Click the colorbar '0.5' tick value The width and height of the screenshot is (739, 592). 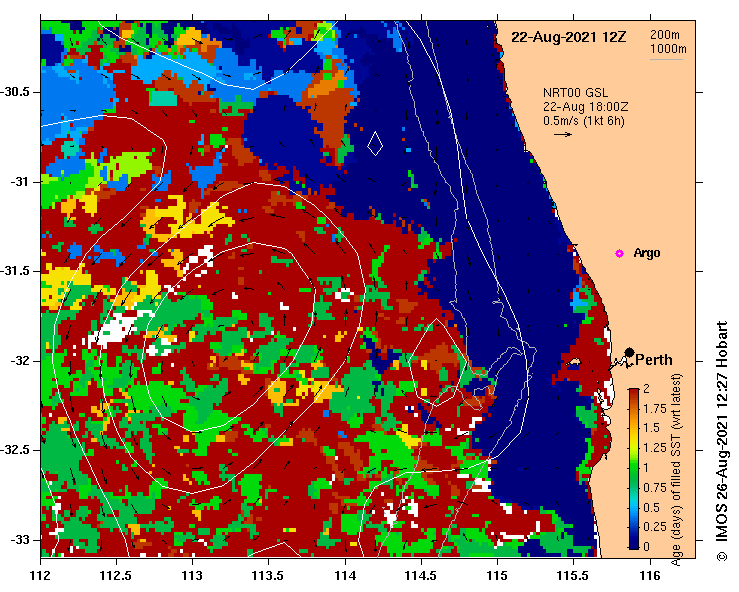(x=652, y=507)
